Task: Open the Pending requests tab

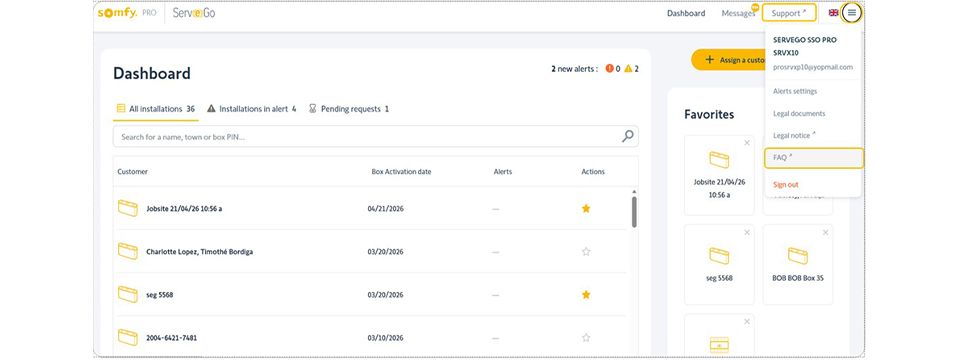Action: [x=349, y=109]
